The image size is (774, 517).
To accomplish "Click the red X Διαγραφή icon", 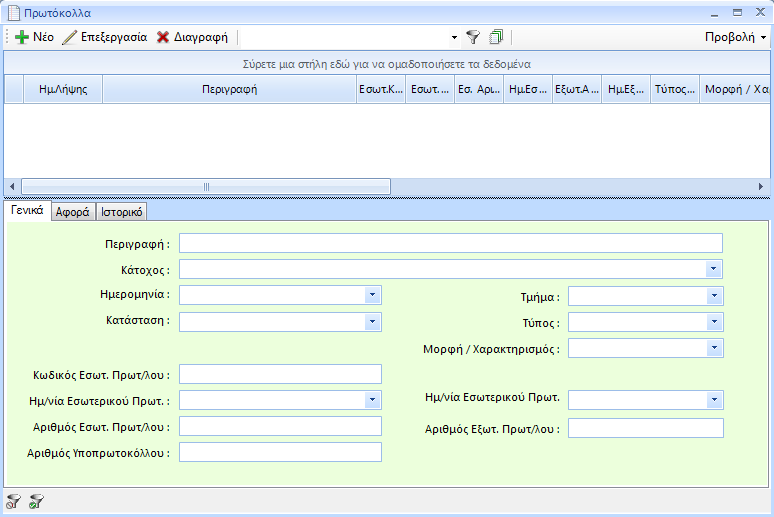I will [163, 37].
